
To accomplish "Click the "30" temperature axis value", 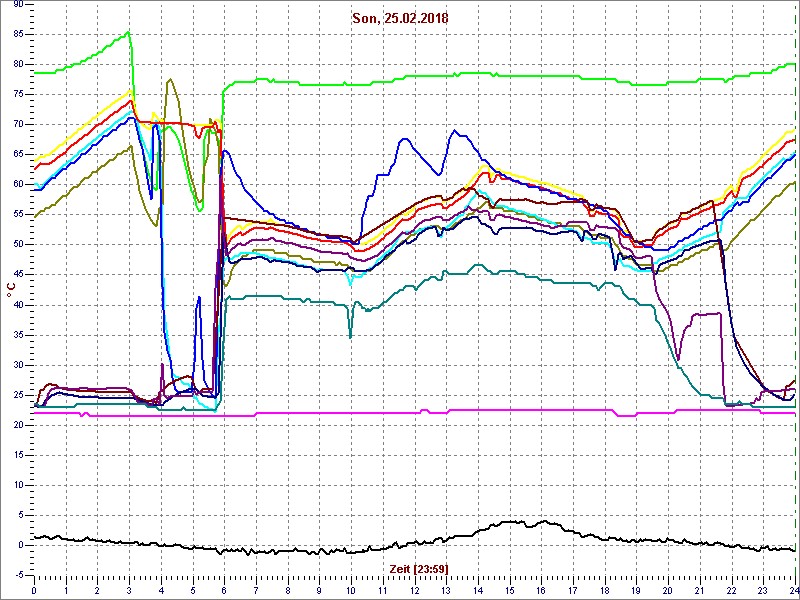I will [x=17, y=365].
